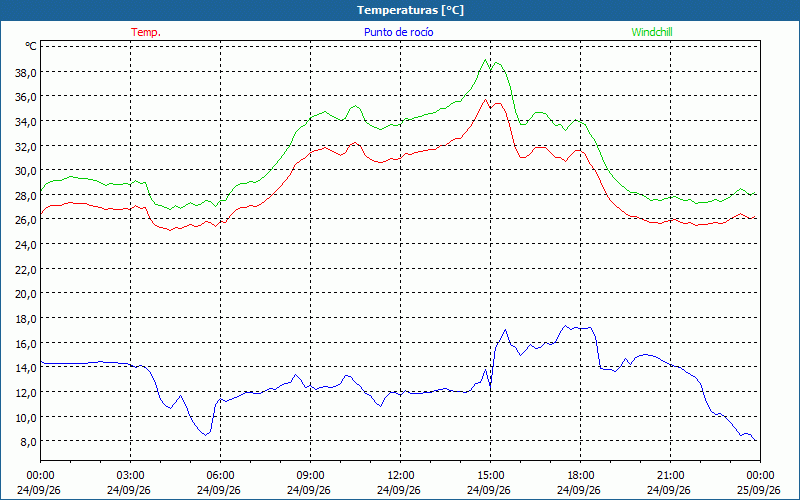Click the 14,0 y-axis value
The width and height of the screenshot is (800, 500).
27,368
